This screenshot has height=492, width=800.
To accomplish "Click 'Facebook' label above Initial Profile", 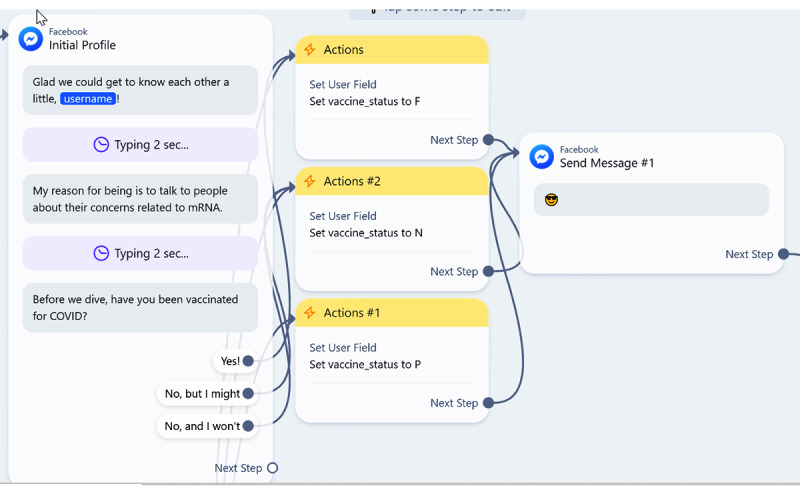I will point(68,32).
